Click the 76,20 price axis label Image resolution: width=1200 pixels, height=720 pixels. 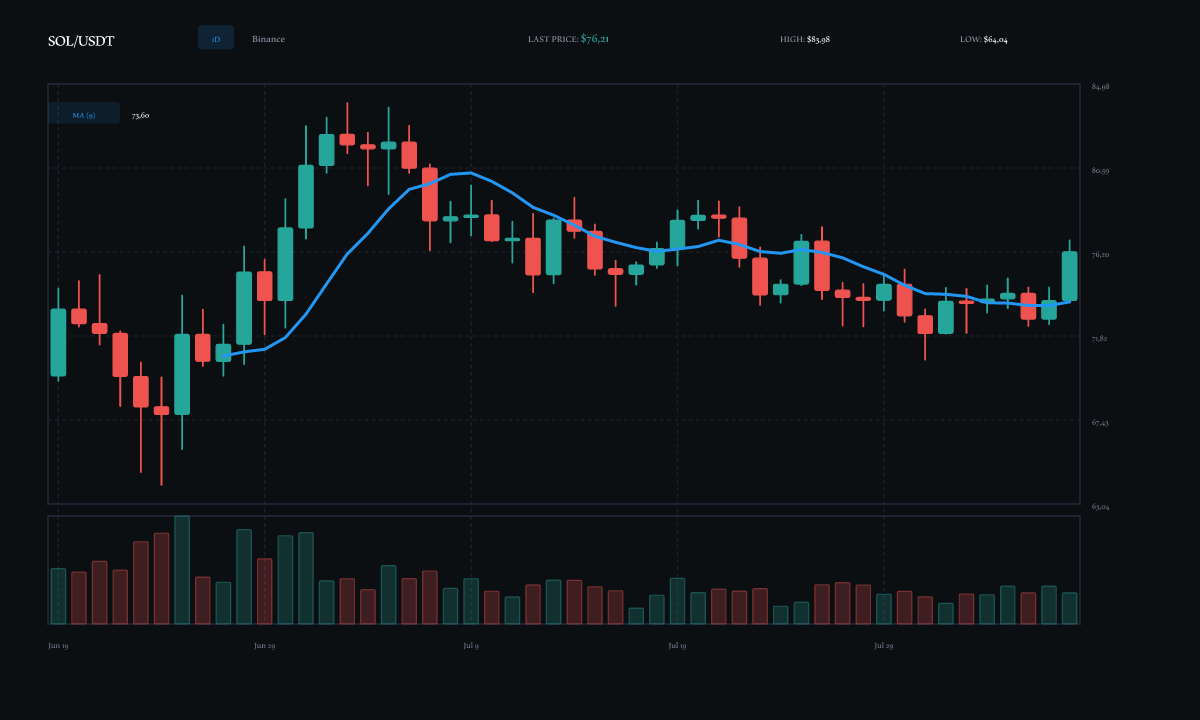1101,255
